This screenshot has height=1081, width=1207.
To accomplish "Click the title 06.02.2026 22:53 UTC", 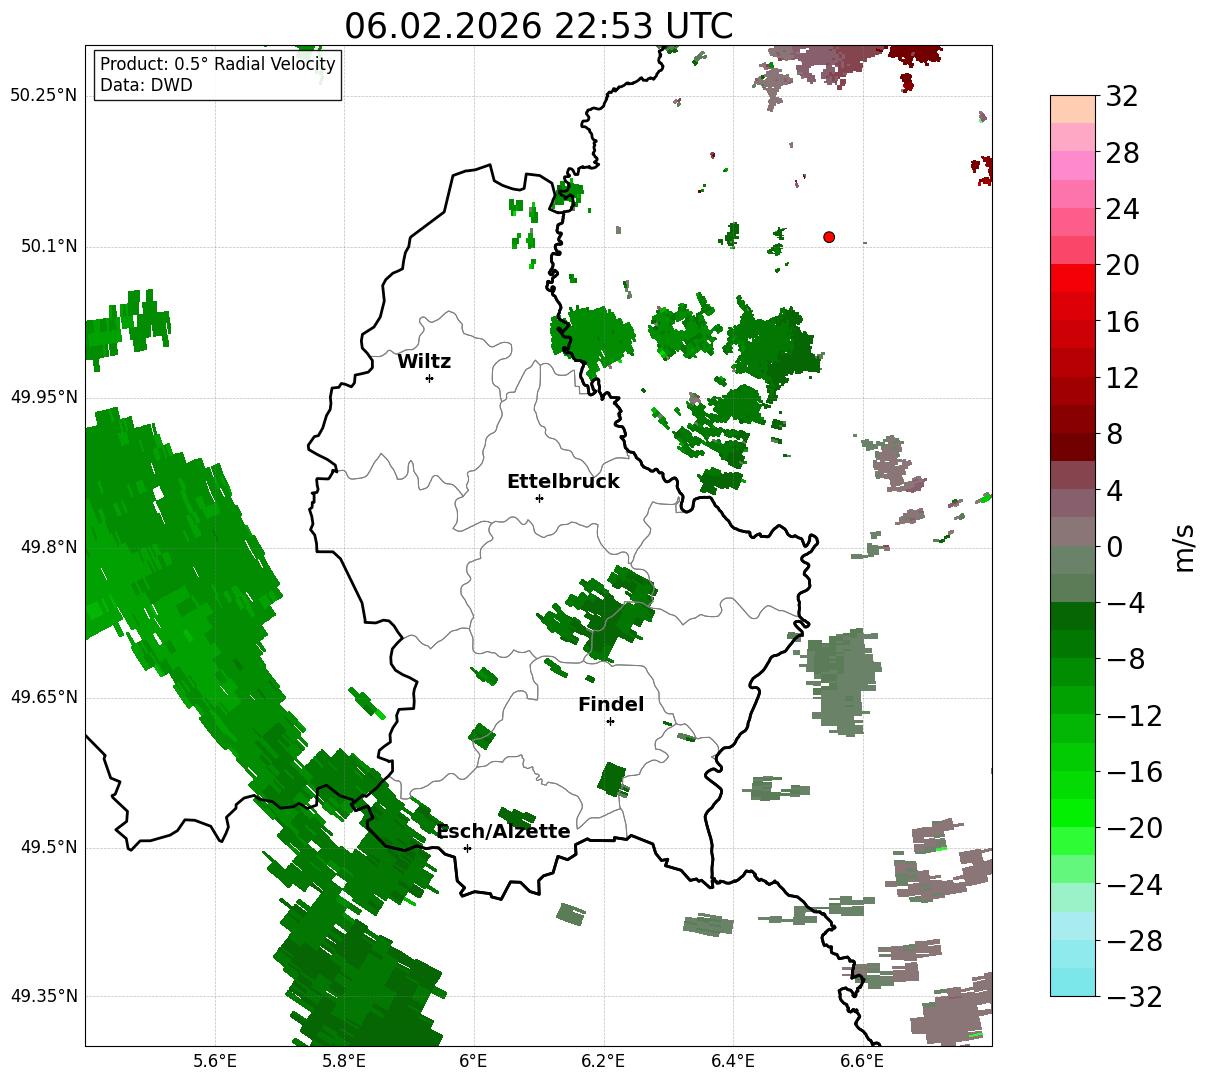I will tap(538, 26).
